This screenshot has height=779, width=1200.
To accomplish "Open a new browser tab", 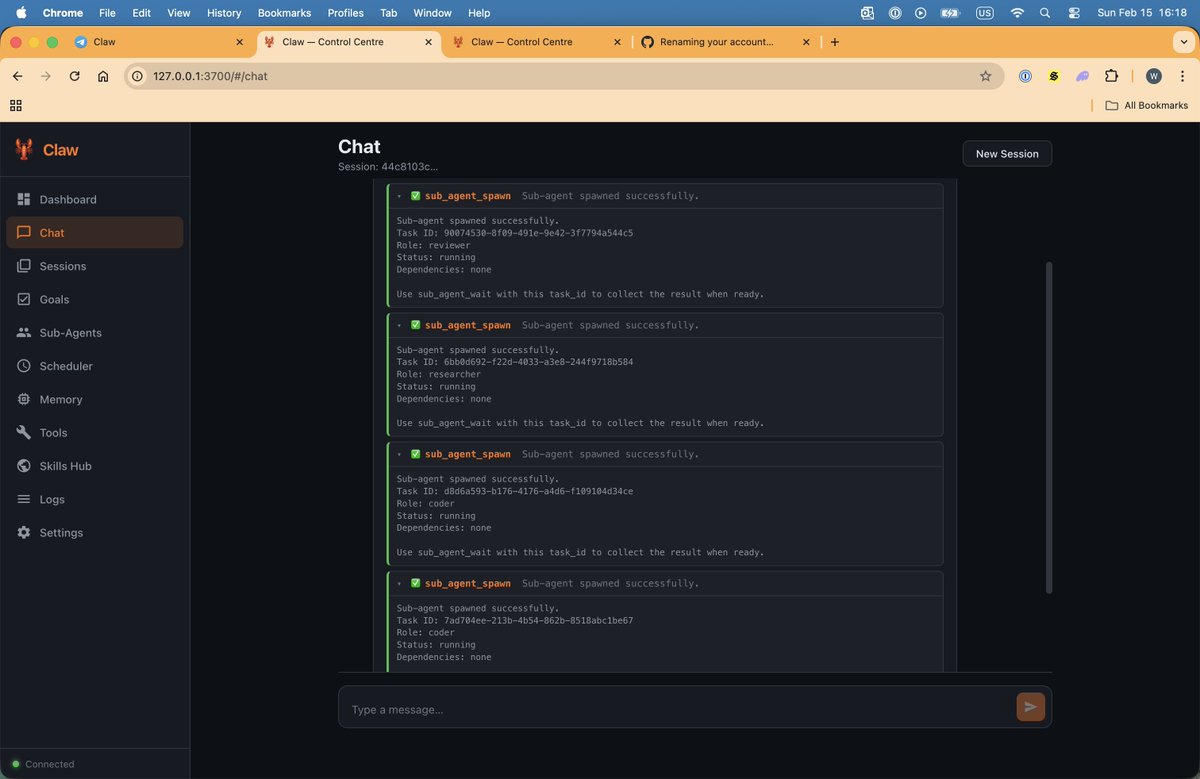I will (x=835, y=42).
